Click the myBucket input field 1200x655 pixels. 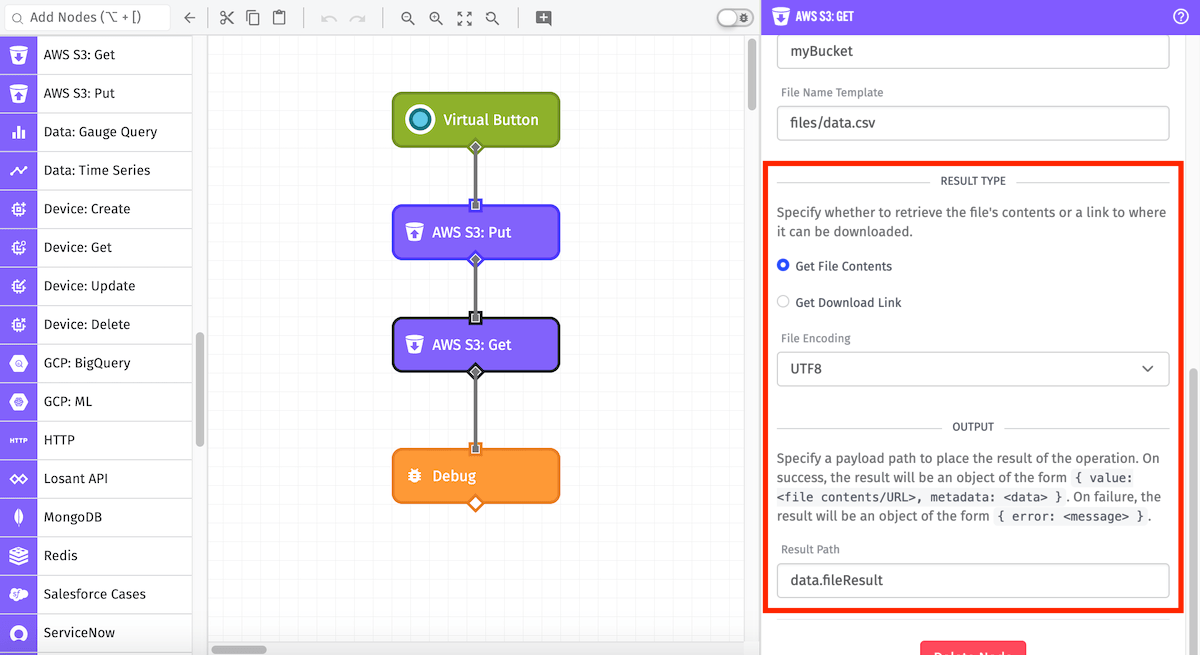click(973, 51)
